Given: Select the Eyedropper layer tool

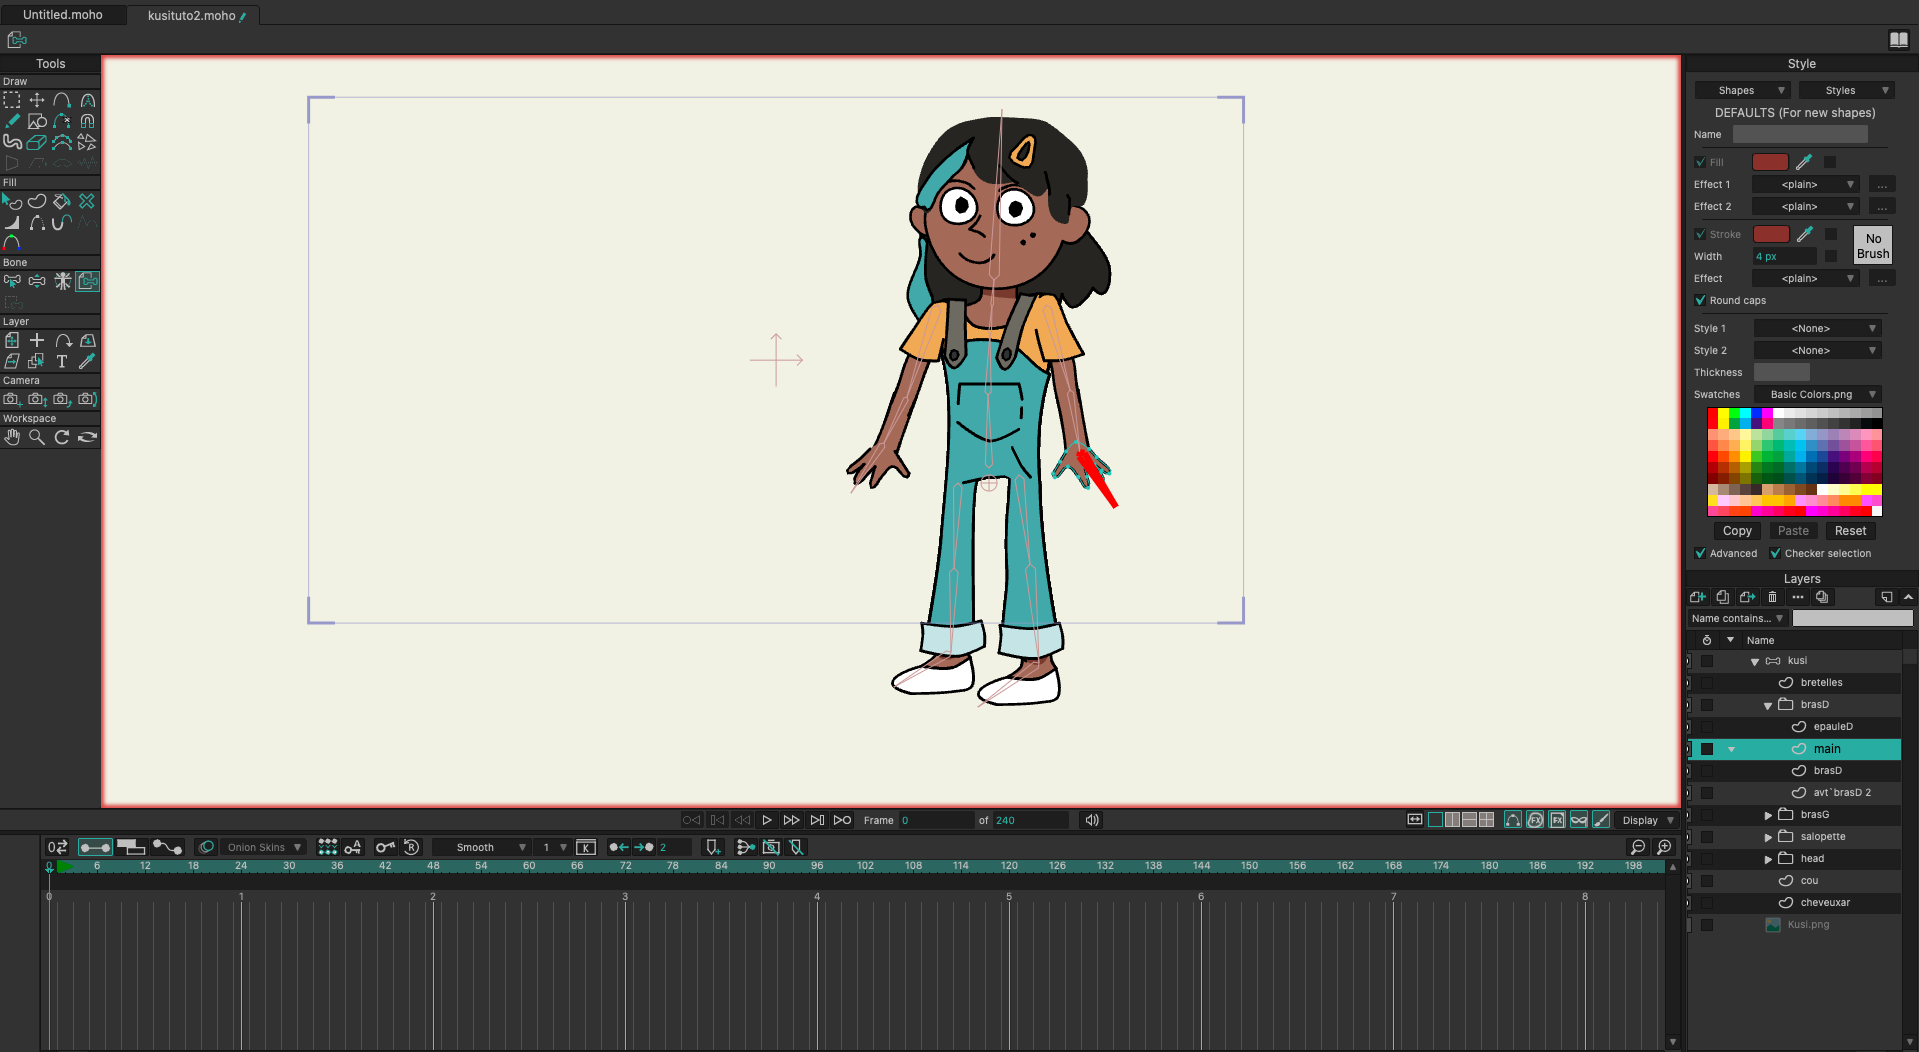Looking at the screenshot, I should coord(87,361).
